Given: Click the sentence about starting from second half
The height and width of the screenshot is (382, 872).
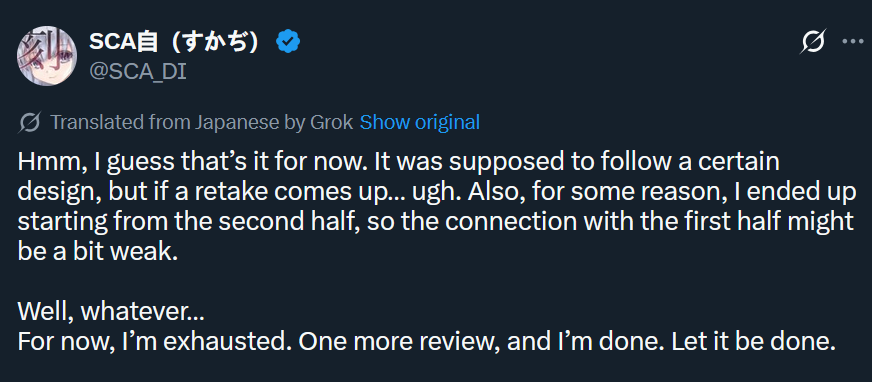Looking at the screenshot, I should [436, 221].
